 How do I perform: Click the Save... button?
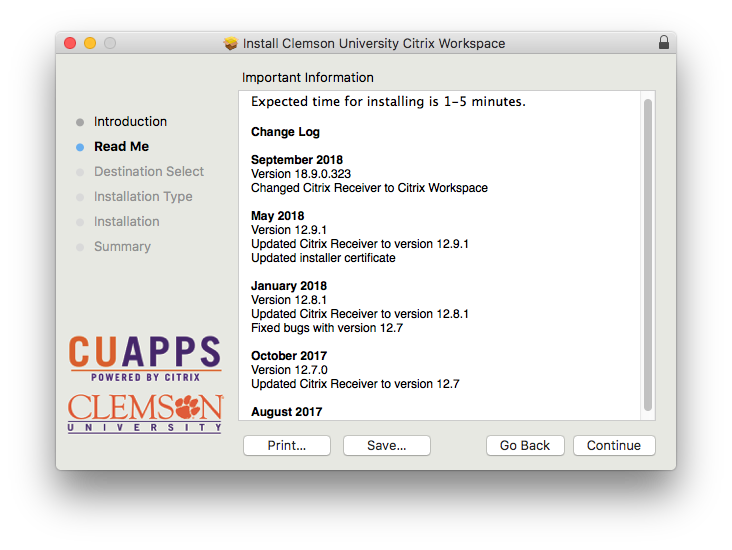point(387,445)
